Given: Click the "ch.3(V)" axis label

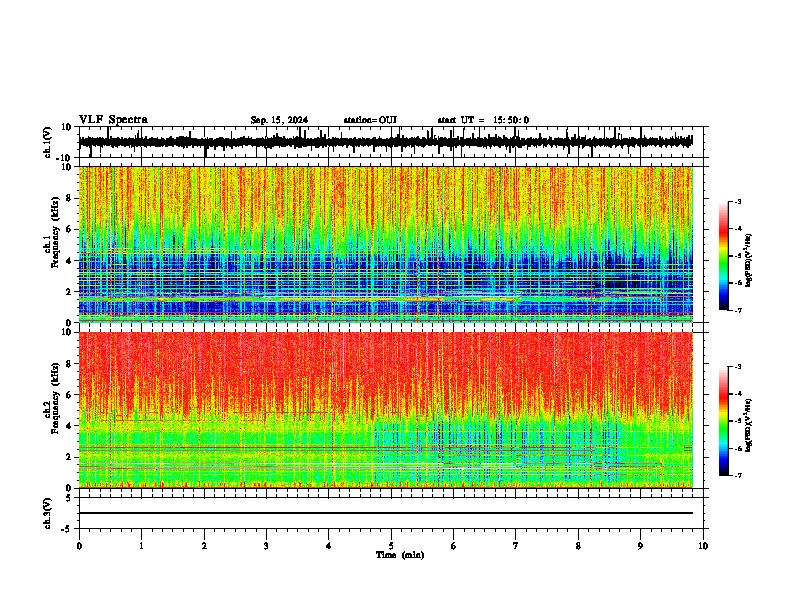Looking at the screenshot, I should click(x=48, y=514).
